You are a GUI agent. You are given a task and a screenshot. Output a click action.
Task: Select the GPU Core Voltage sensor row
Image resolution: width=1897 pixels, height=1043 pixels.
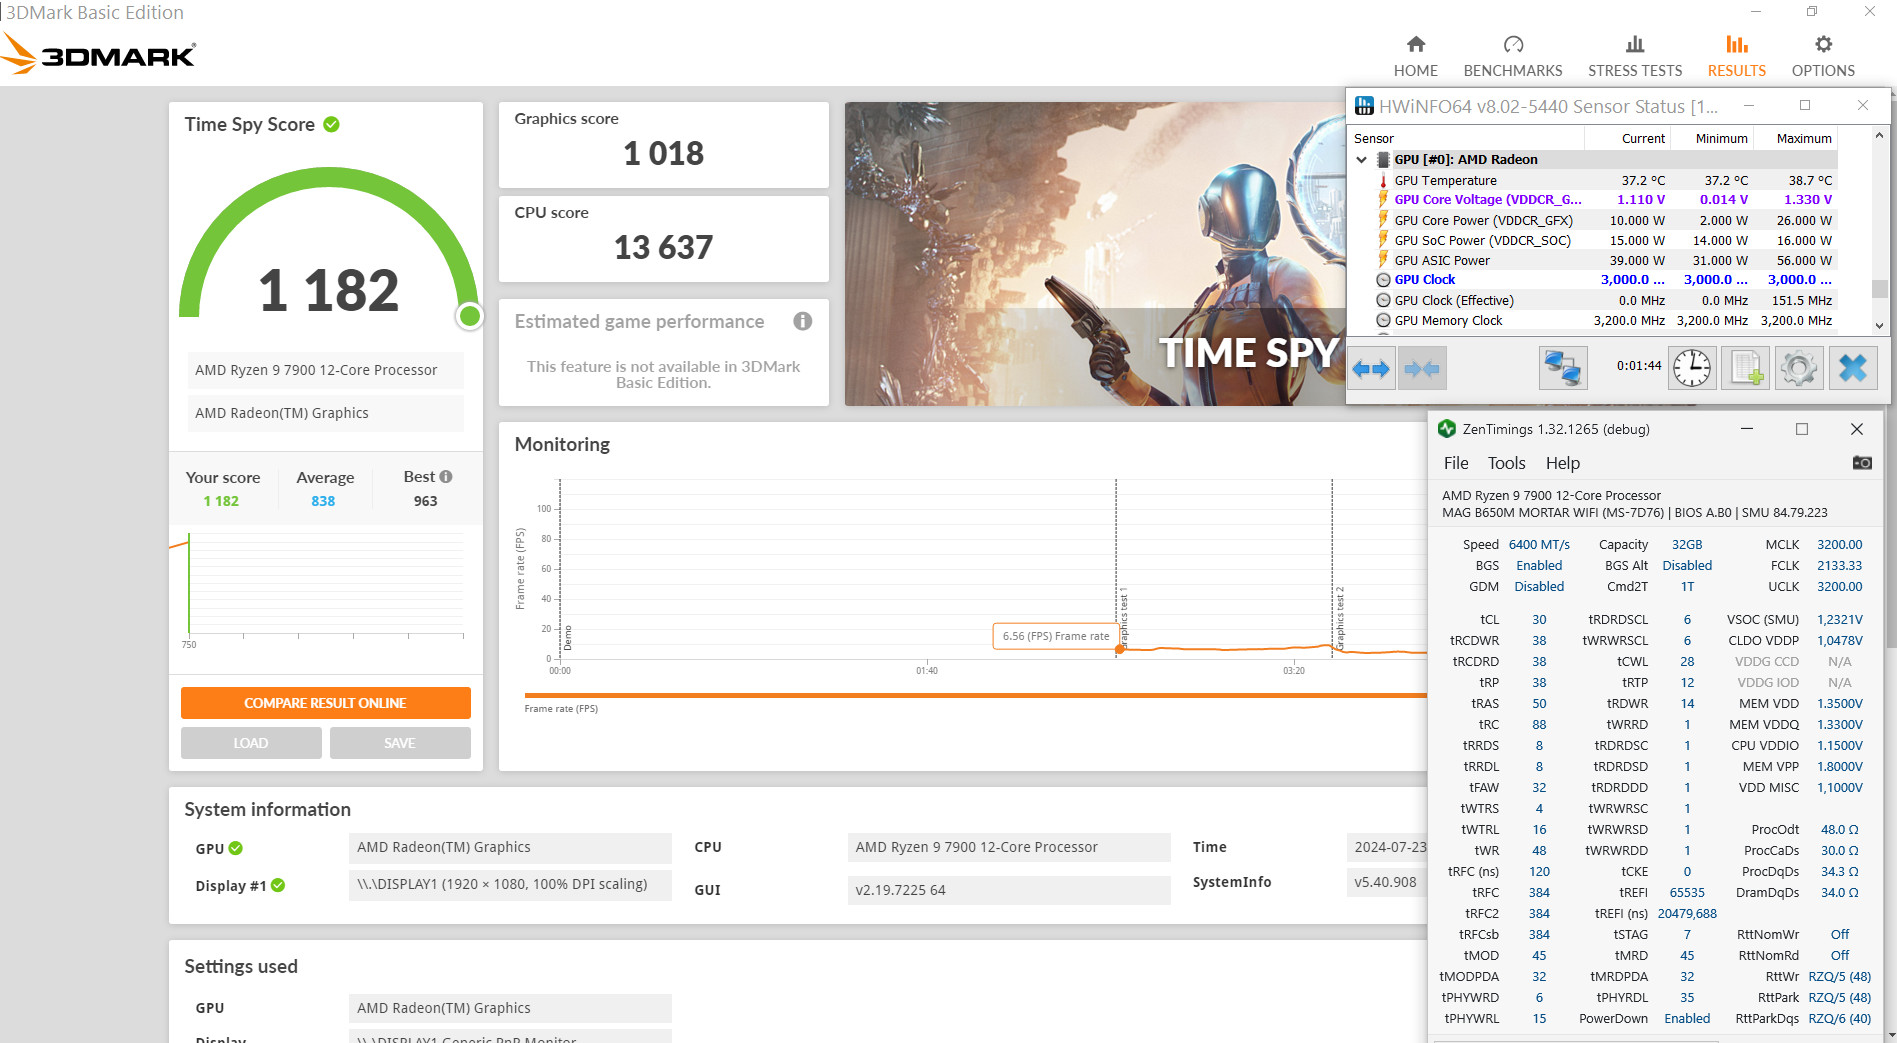click(1604, 200)
